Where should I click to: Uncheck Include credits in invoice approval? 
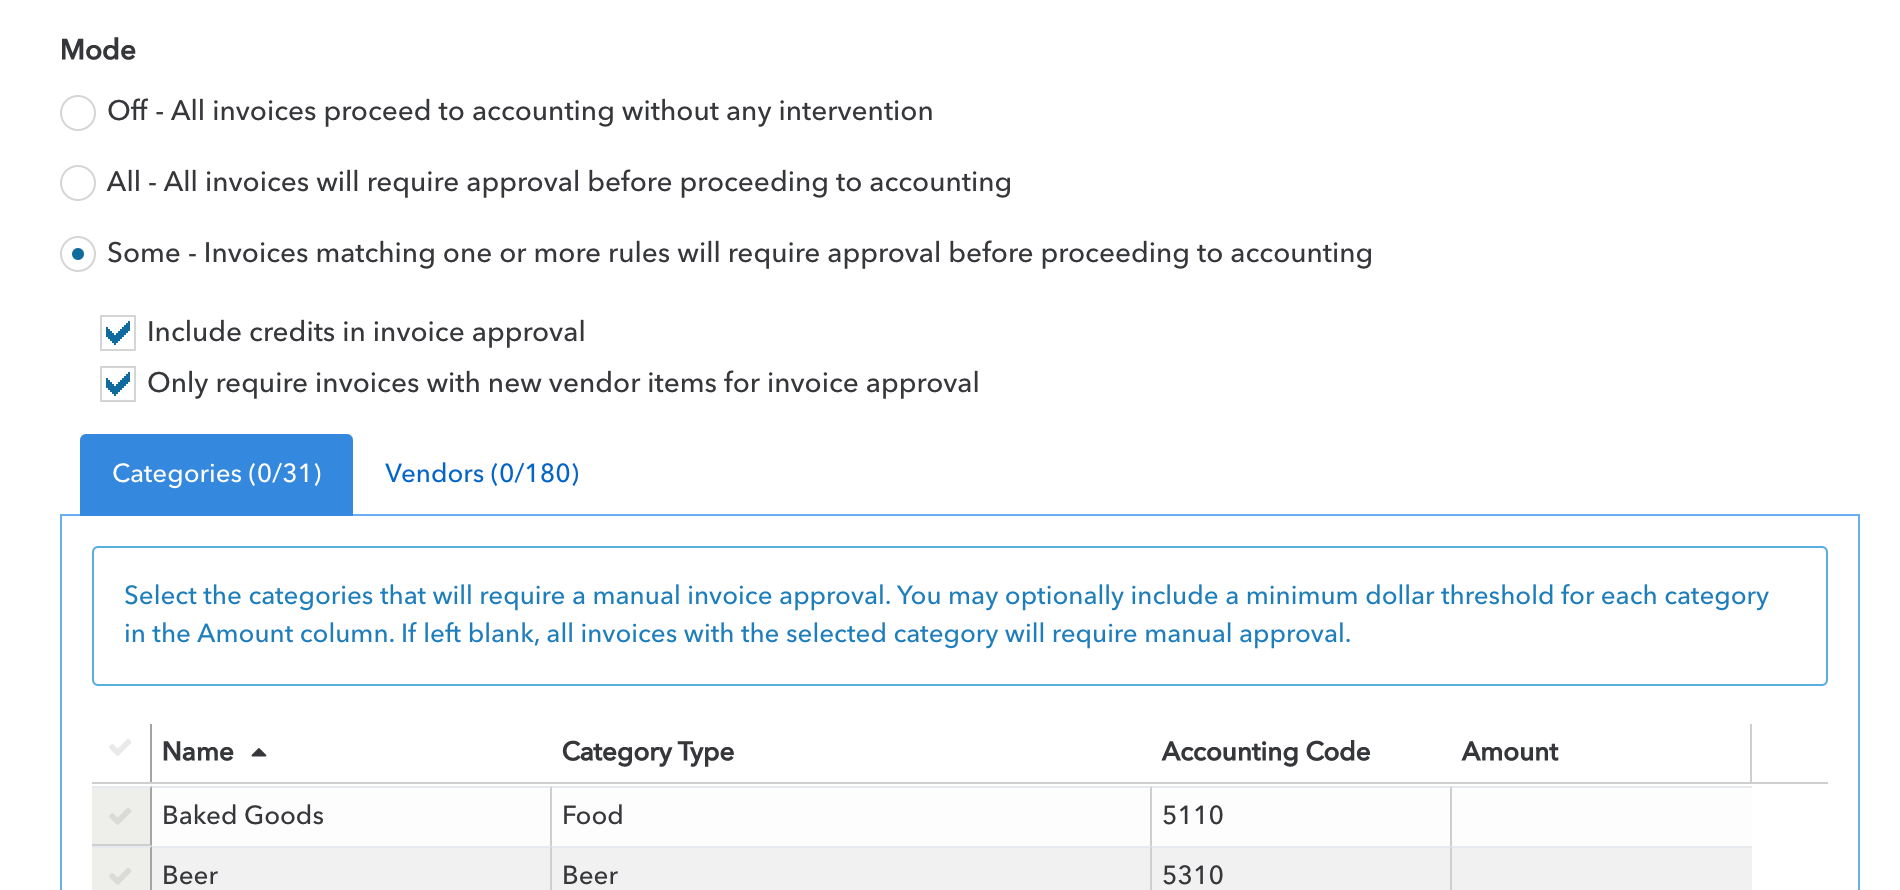tap(118, 332)
